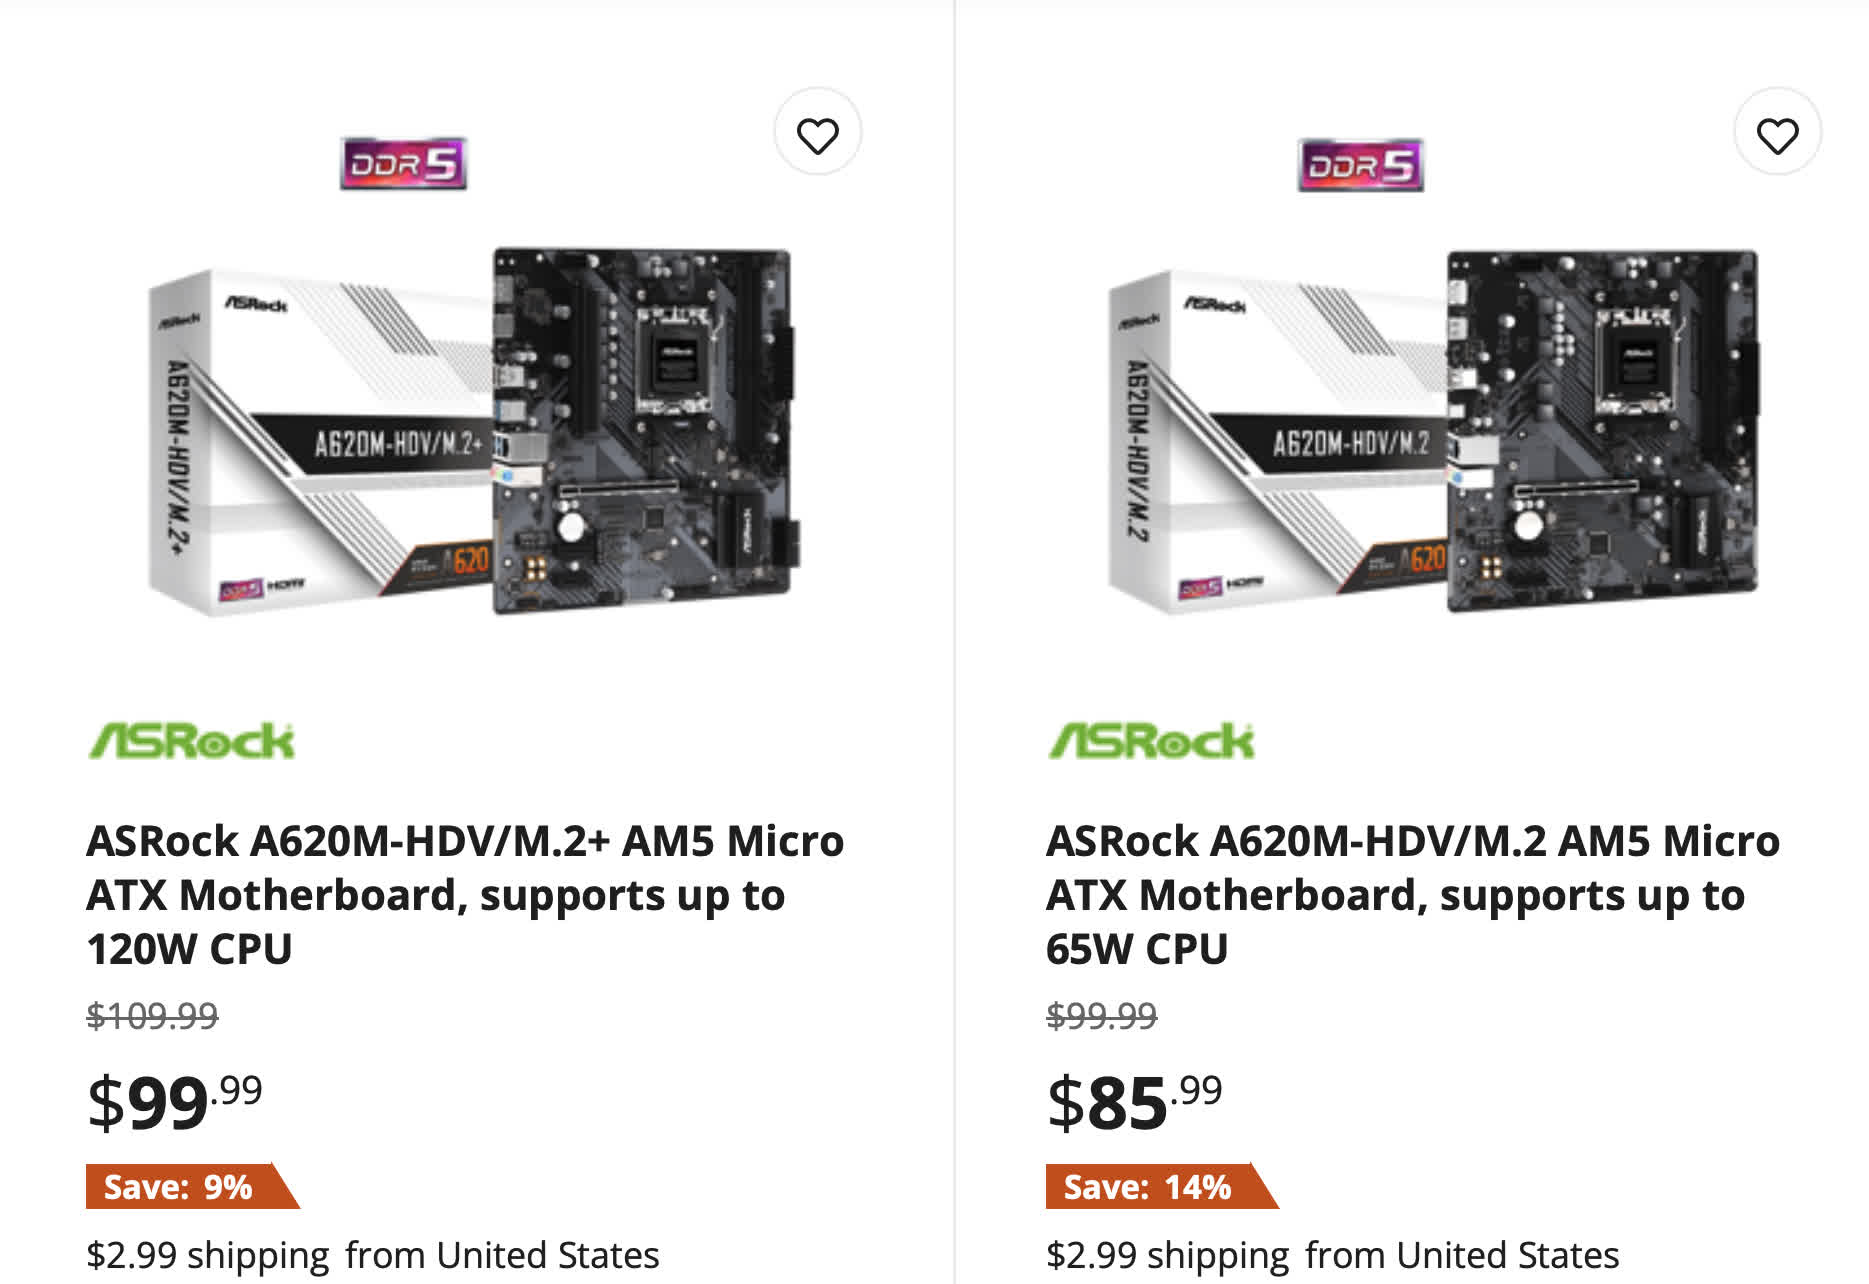The height and width of the screenshot is (1284, 1869).
Task: Click the left motherboard PCB picture
Action: (x=646, y=430)
